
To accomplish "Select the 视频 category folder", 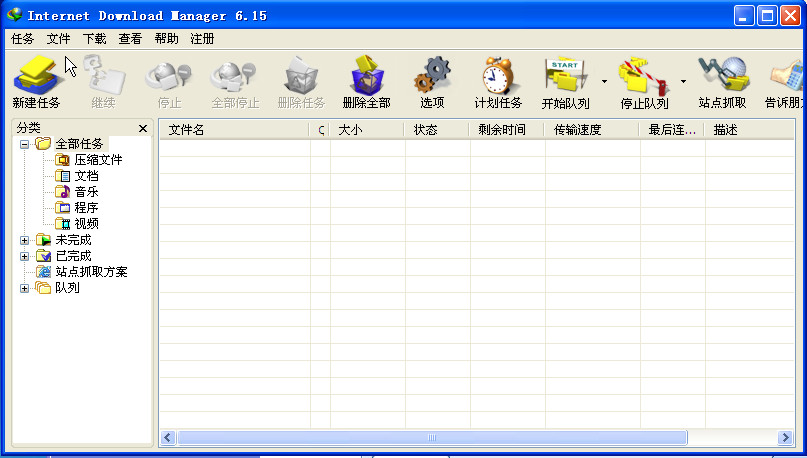I will [77, 223].
